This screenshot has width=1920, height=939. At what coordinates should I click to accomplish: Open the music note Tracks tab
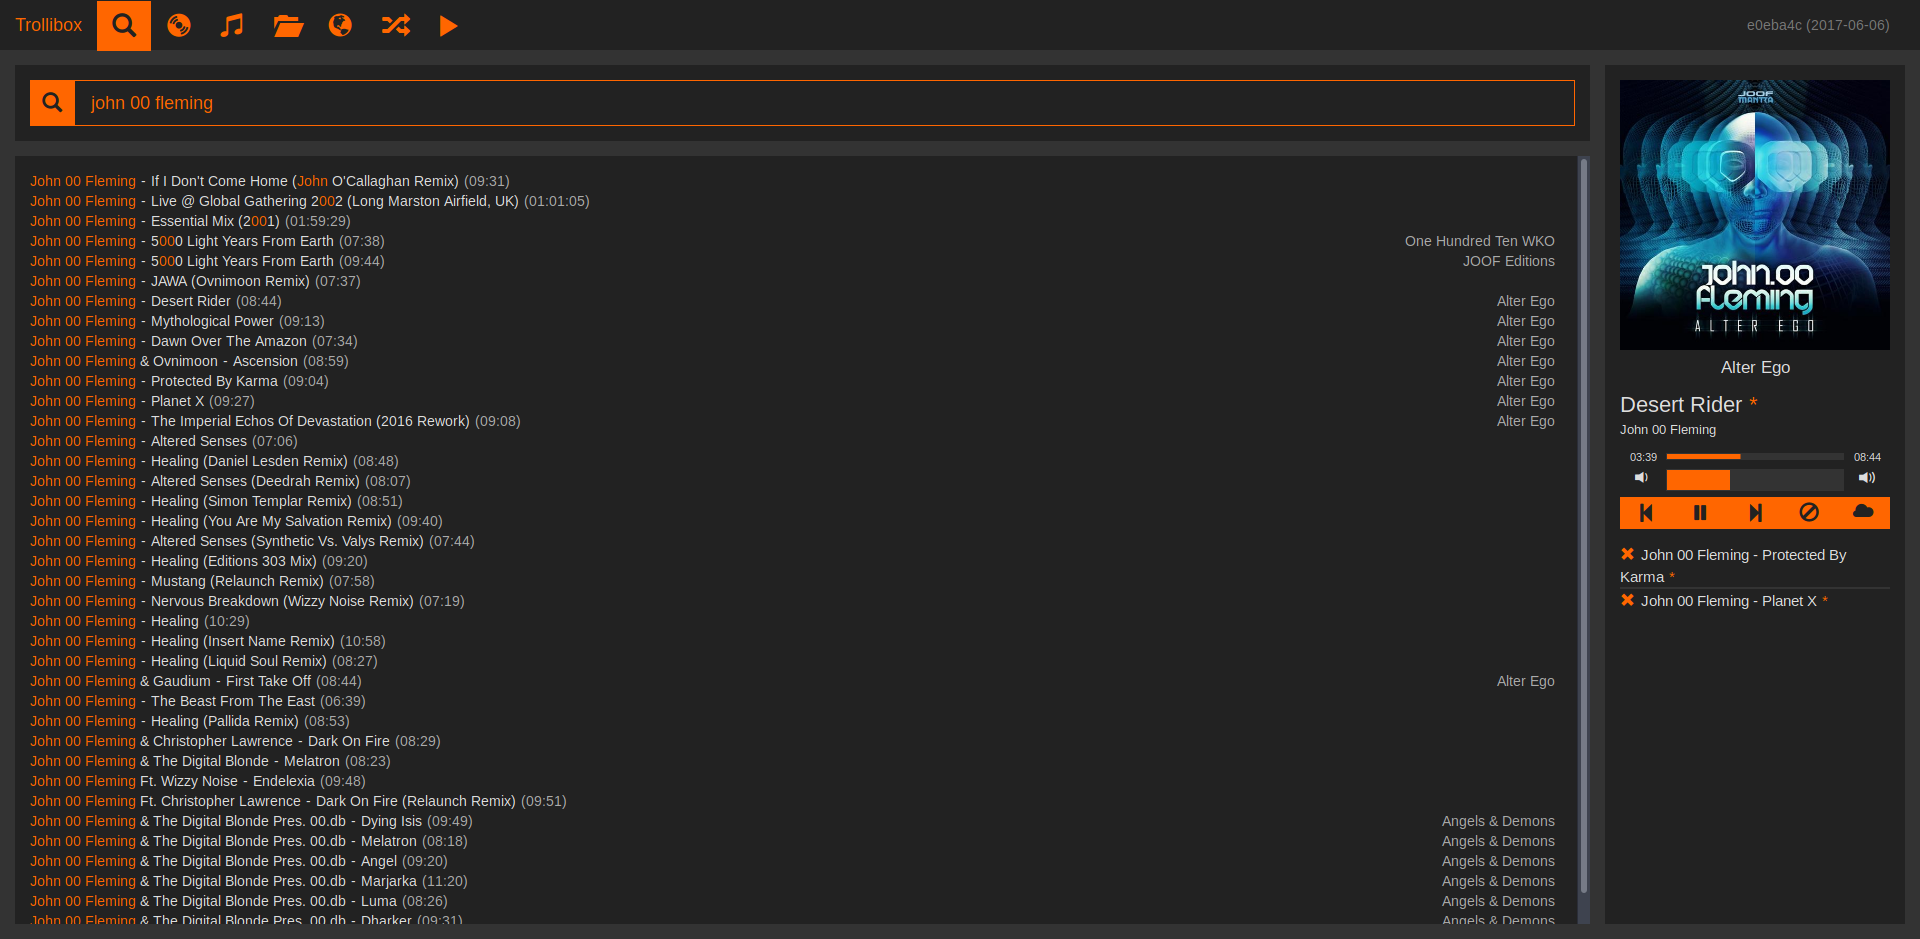coord(232,25)
